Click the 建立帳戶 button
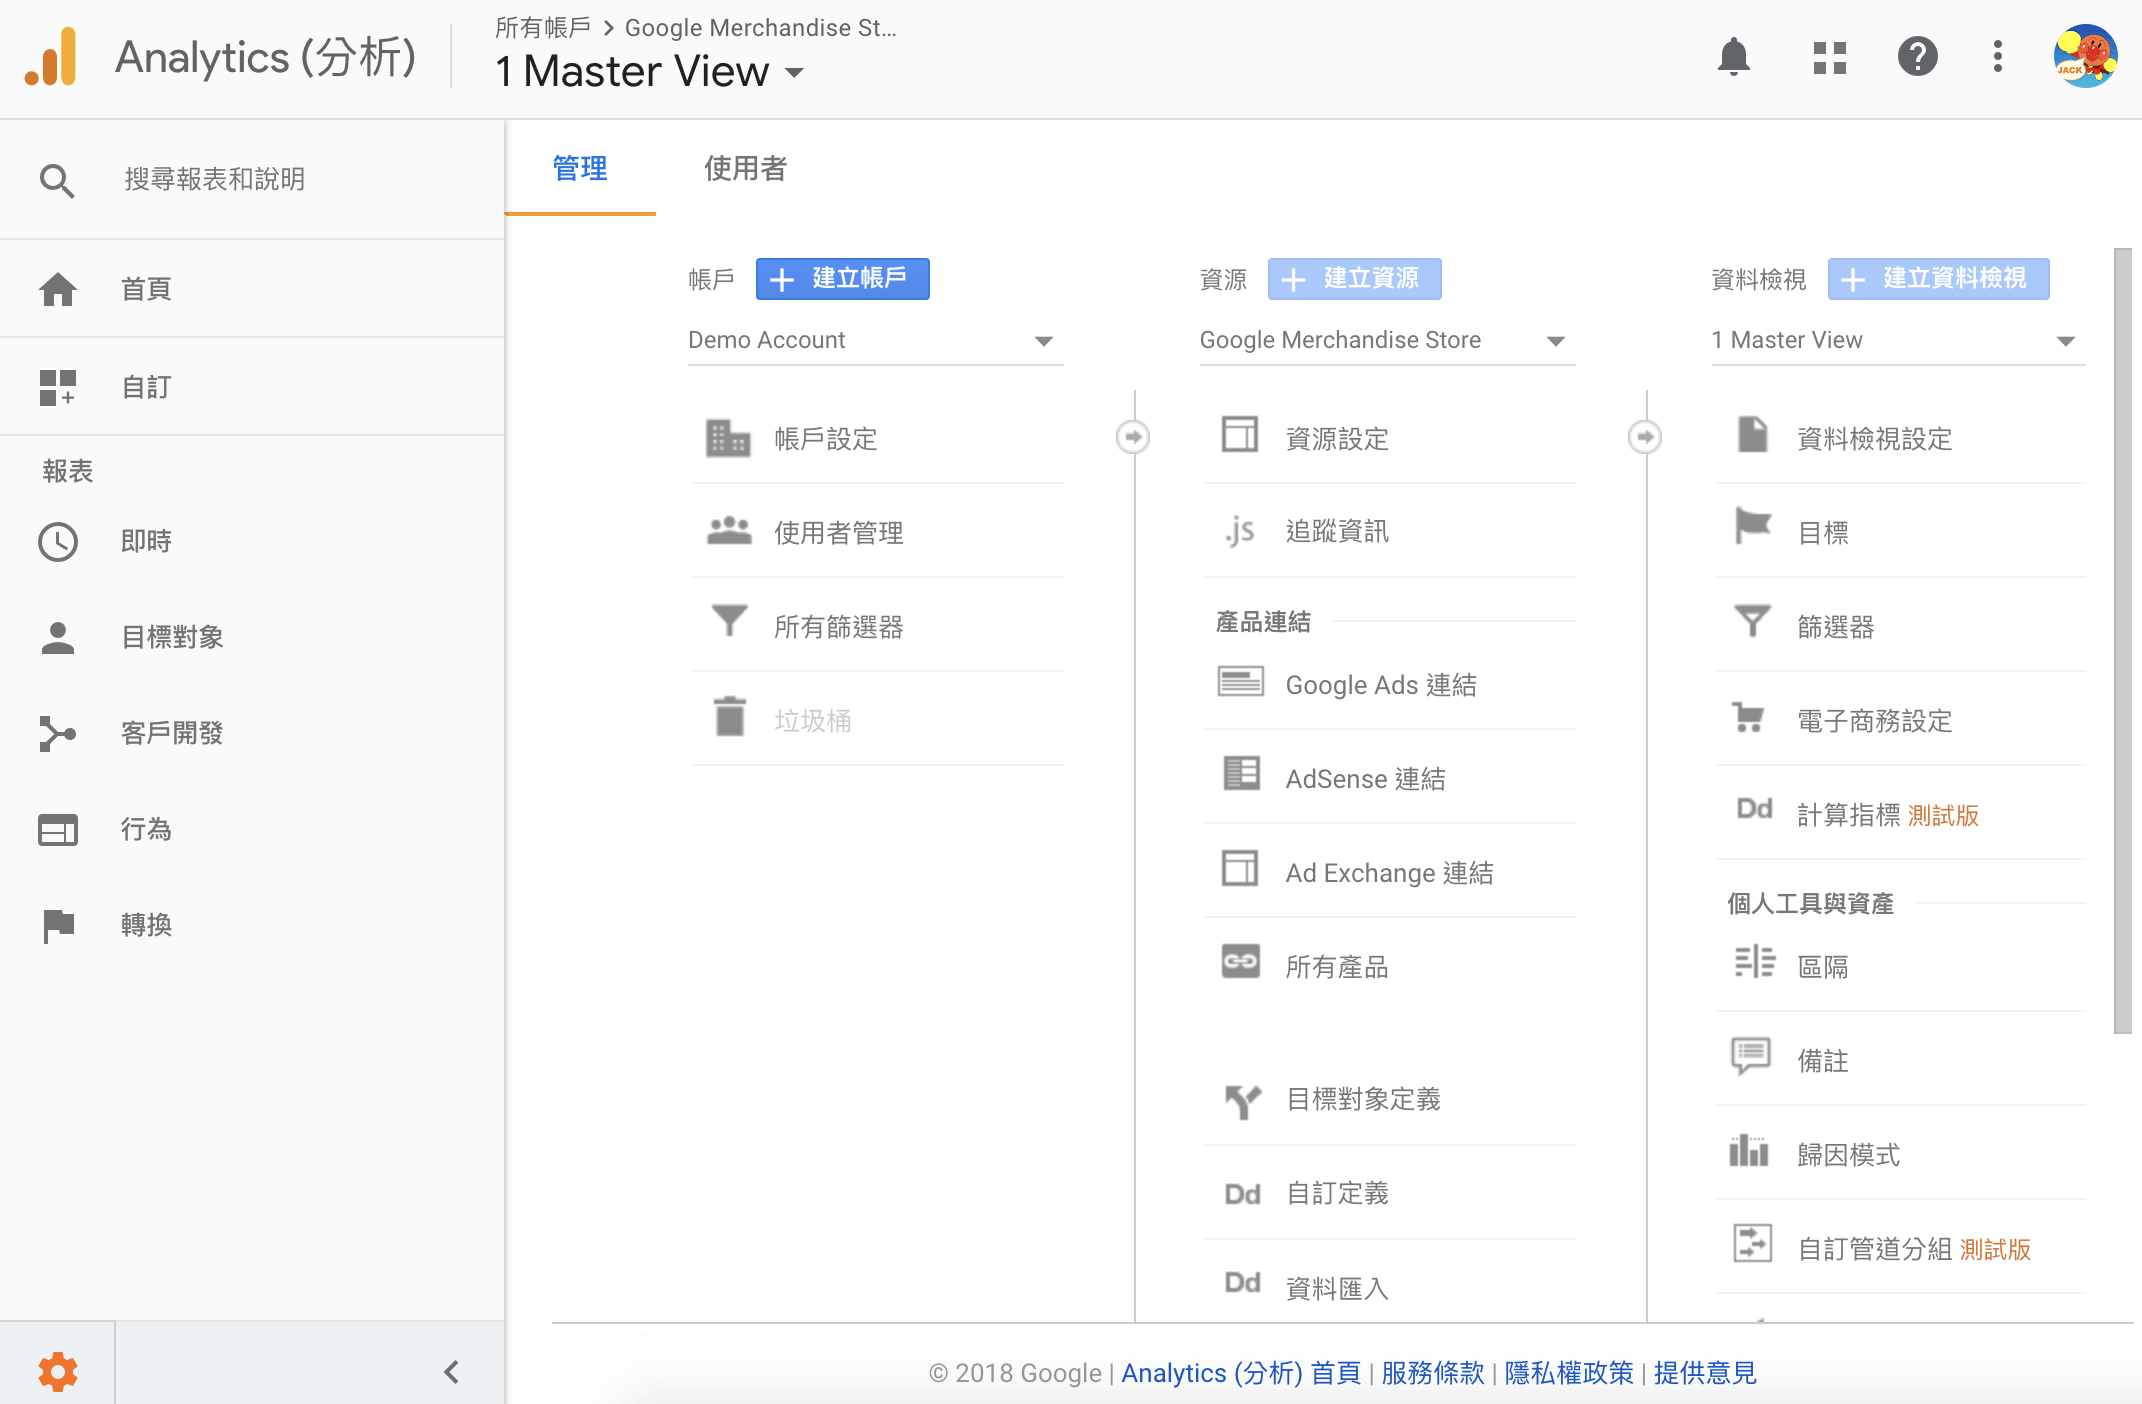The width and height of the screenshot is (2142, 1404). click(842, 278)
